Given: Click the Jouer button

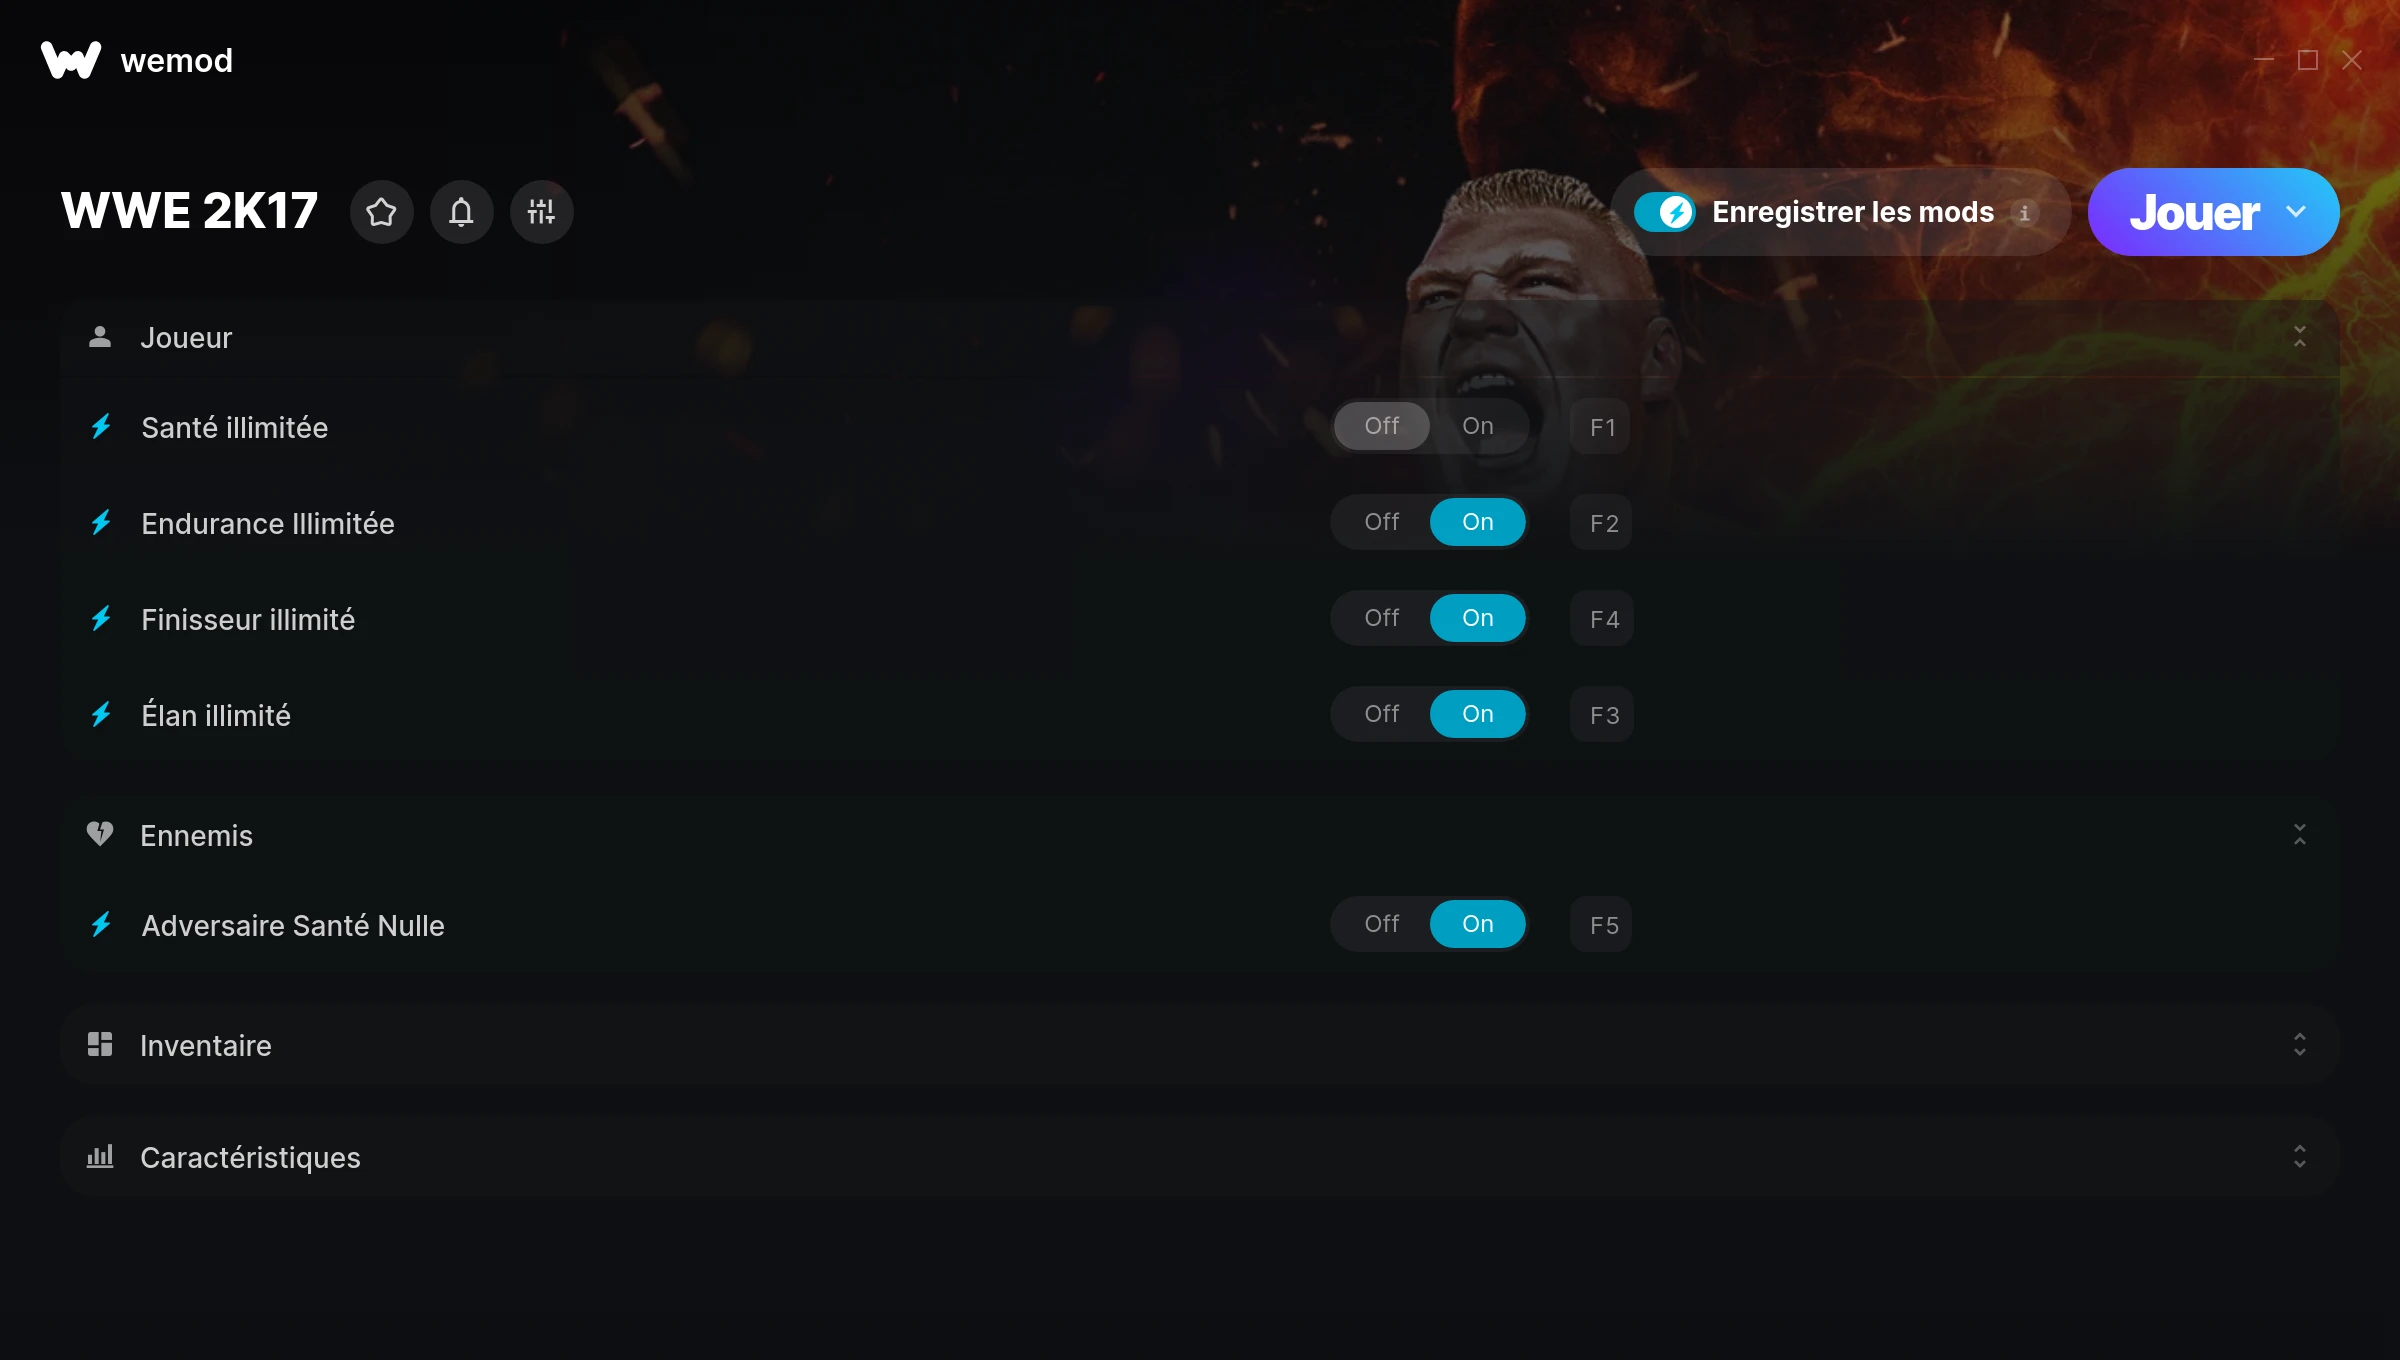Looking at the screenshot, I should (x=2194, y=212).
